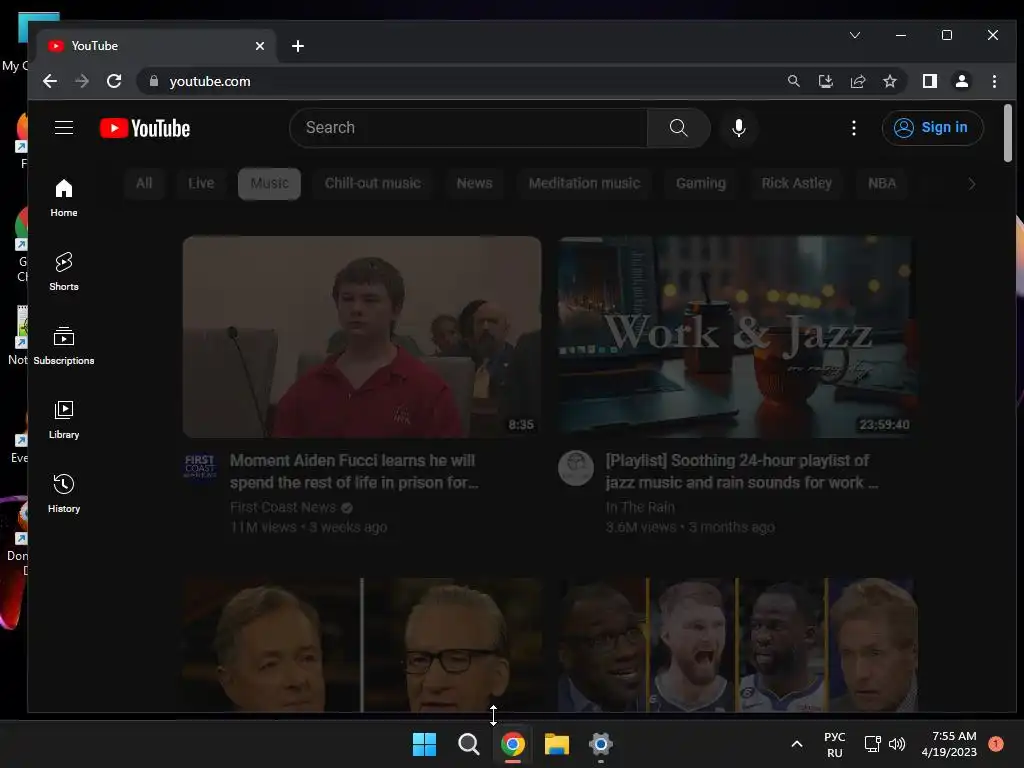Focus the YouTube Search field
This screenshot has width=1024, height=768.
click(x=468, y=127)
